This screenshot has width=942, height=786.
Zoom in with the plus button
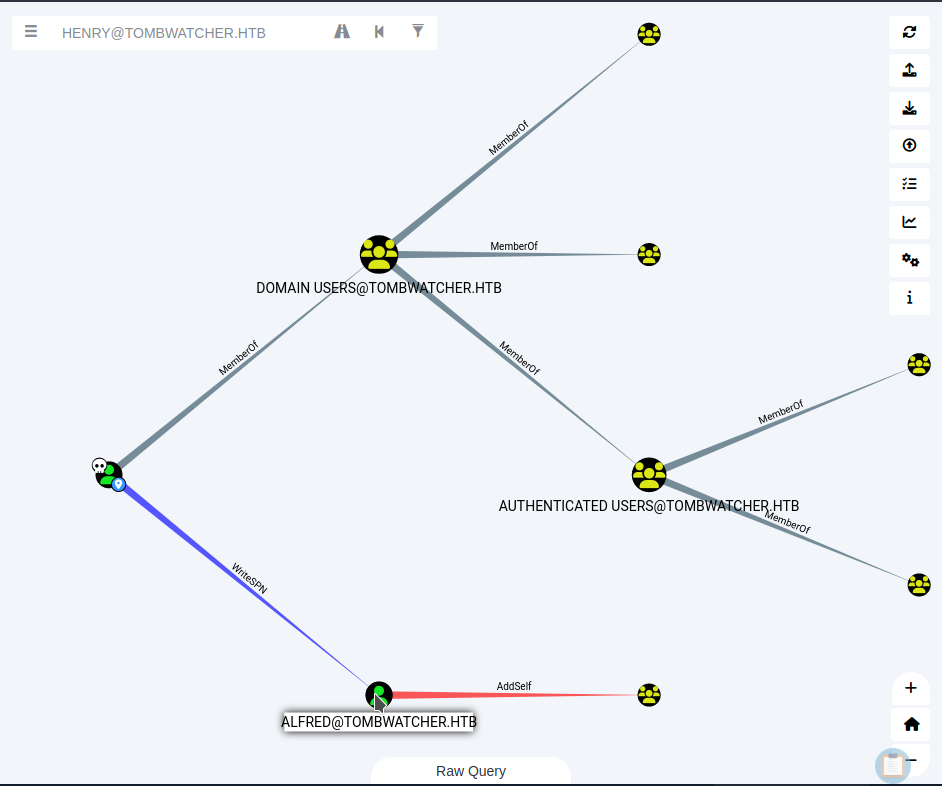point(910,688)
